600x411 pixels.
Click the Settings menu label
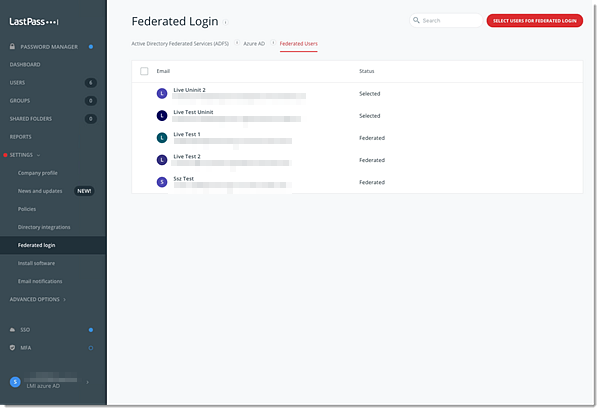coord(21,155)
